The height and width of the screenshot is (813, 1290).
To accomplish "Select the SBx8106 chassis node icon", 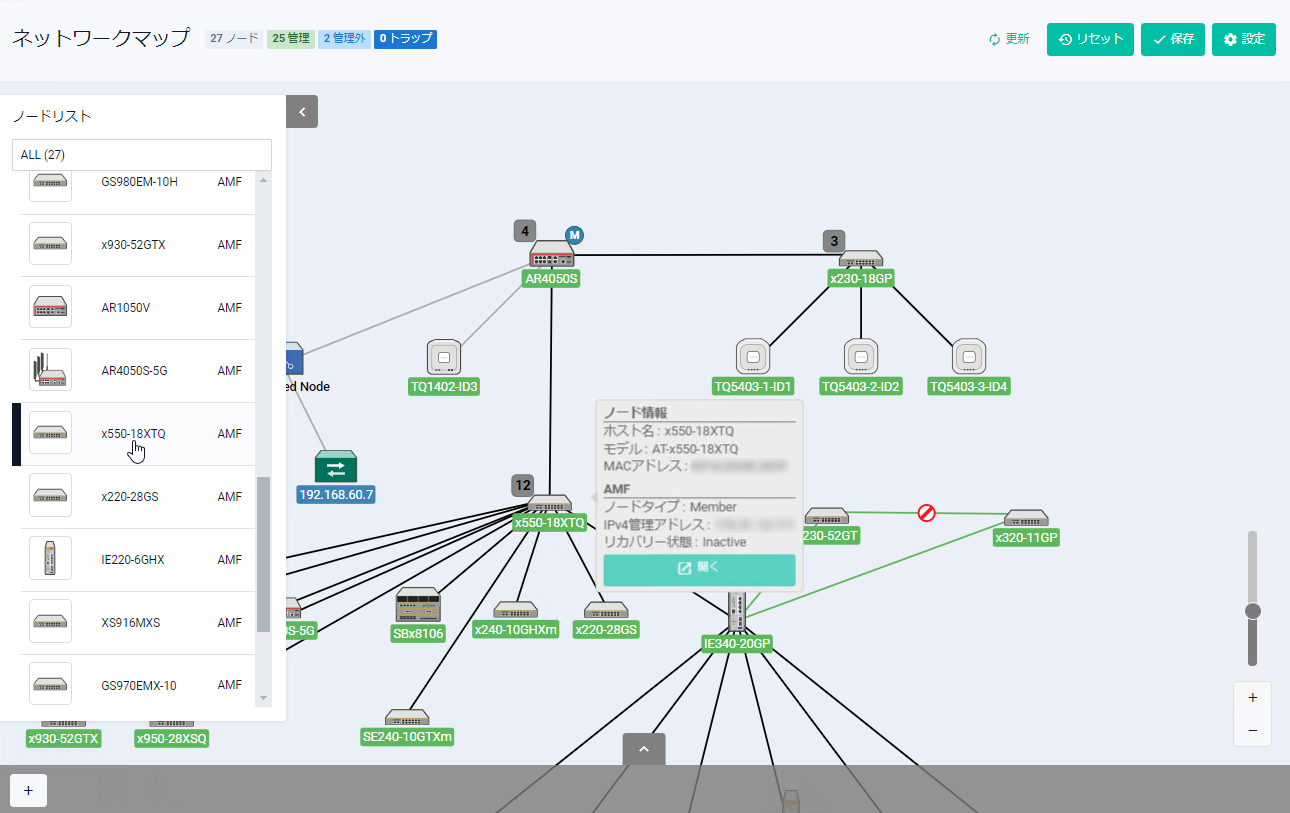I will pos(417,606).
